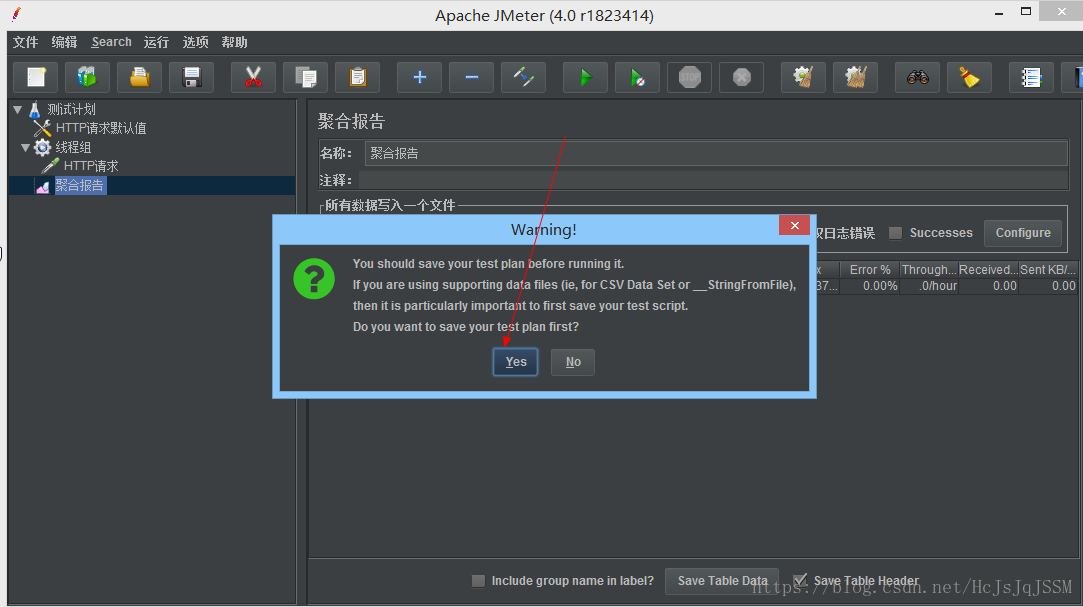The image size is (1083, 607).
Task: Click the Expand All plus icon
Action: pos(419,77)
